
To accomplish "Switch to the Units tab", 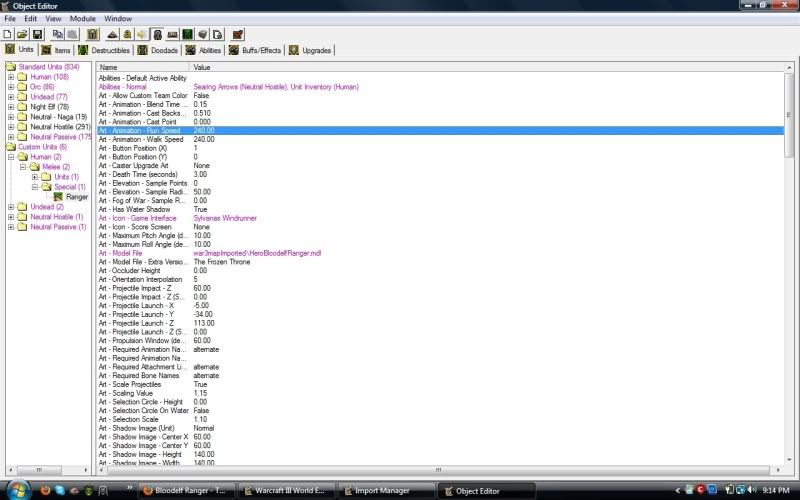I will point(20,49).
